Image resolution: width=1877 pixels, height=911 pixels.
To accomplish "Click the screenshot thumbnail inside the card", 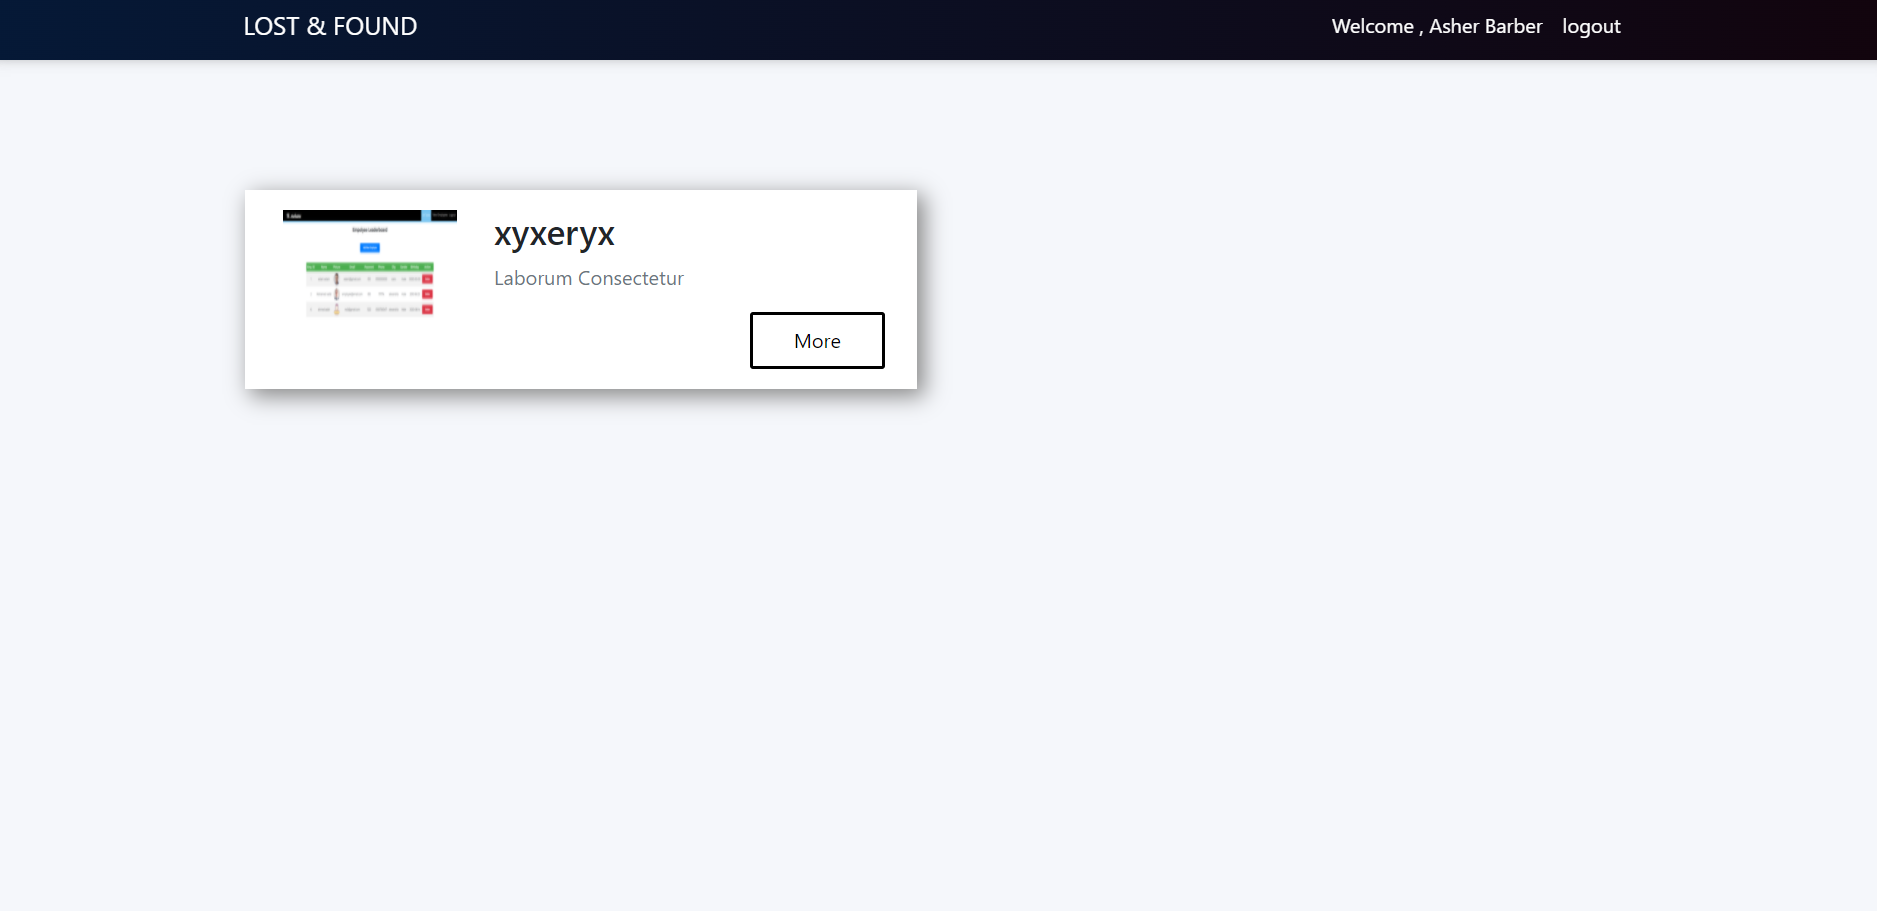I will (x=370, y=263).
